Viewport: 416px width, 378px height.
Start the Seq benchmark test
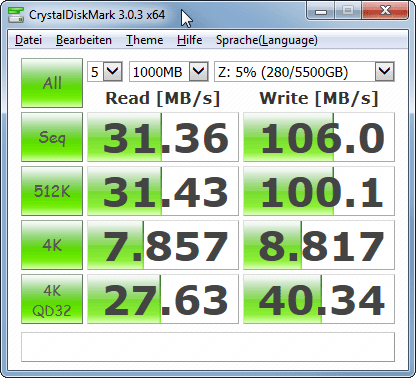pyautogui.click(x=52, y=137)
